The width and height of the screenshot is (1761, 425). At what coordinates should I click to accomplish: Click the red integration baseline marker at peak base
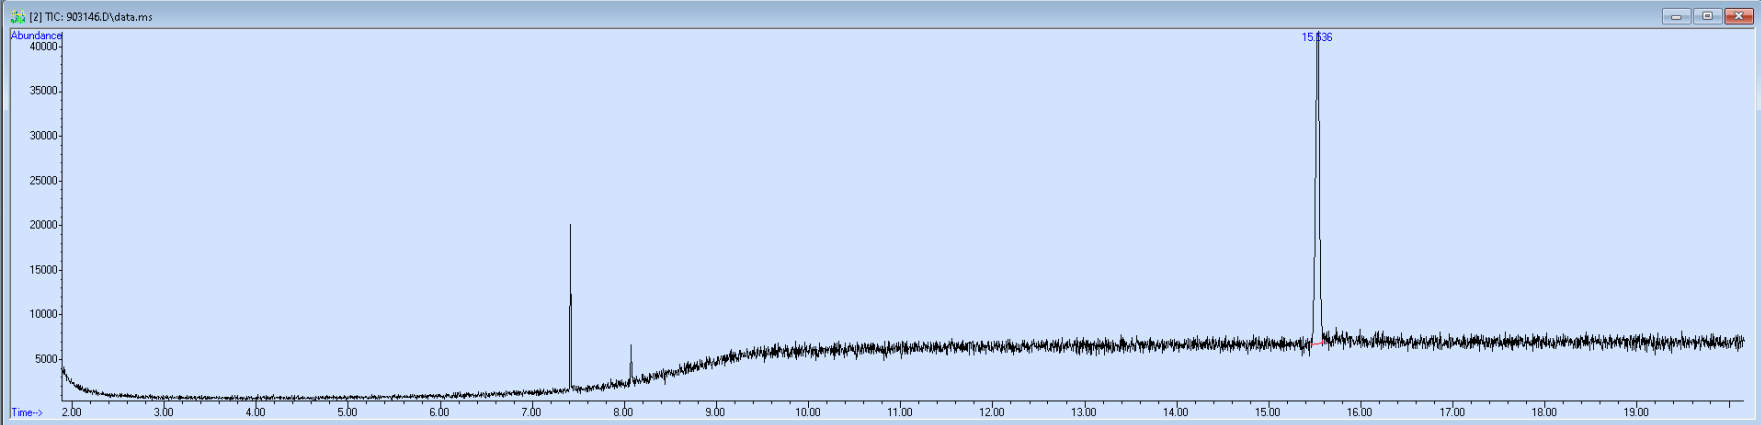[x=1319, y=343]
